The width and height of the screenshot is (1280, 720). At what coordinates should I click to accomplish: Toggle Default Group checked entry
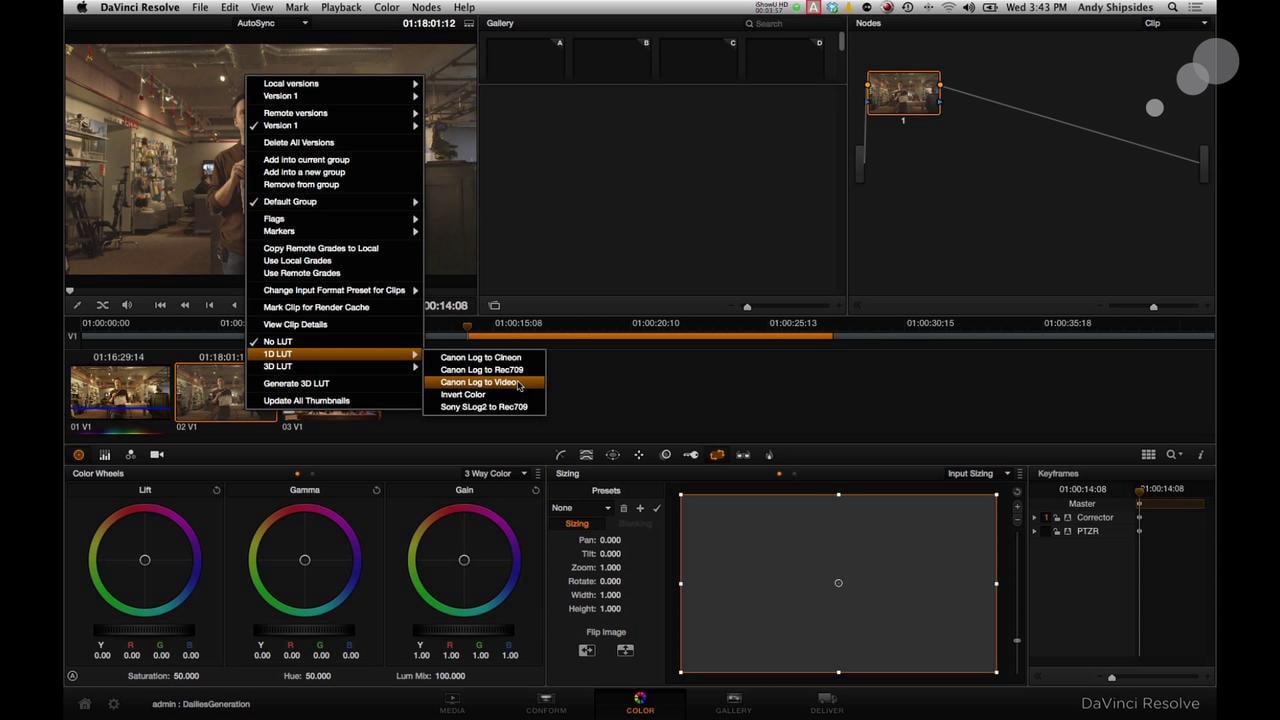click(x=335, y=202)
